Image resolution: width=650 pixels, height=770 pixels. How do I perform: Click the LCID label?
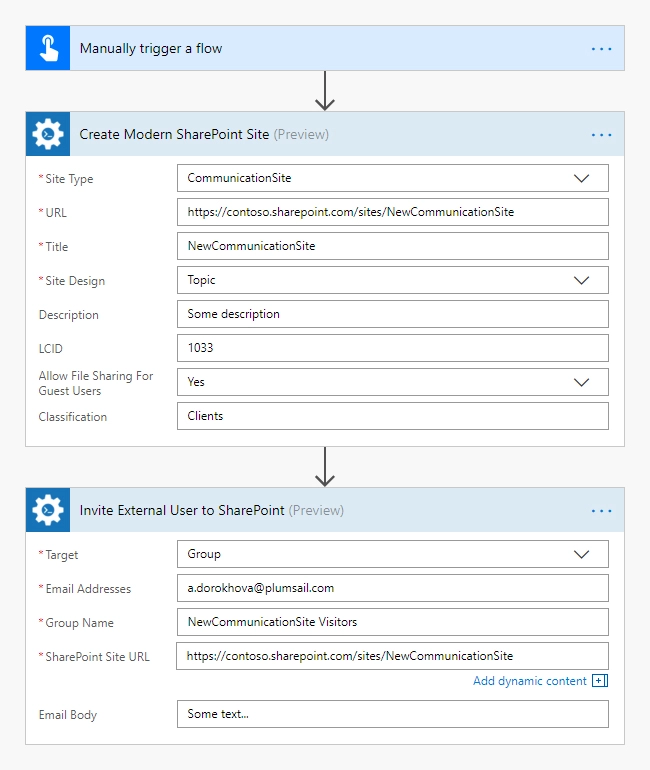coord(51,349)
